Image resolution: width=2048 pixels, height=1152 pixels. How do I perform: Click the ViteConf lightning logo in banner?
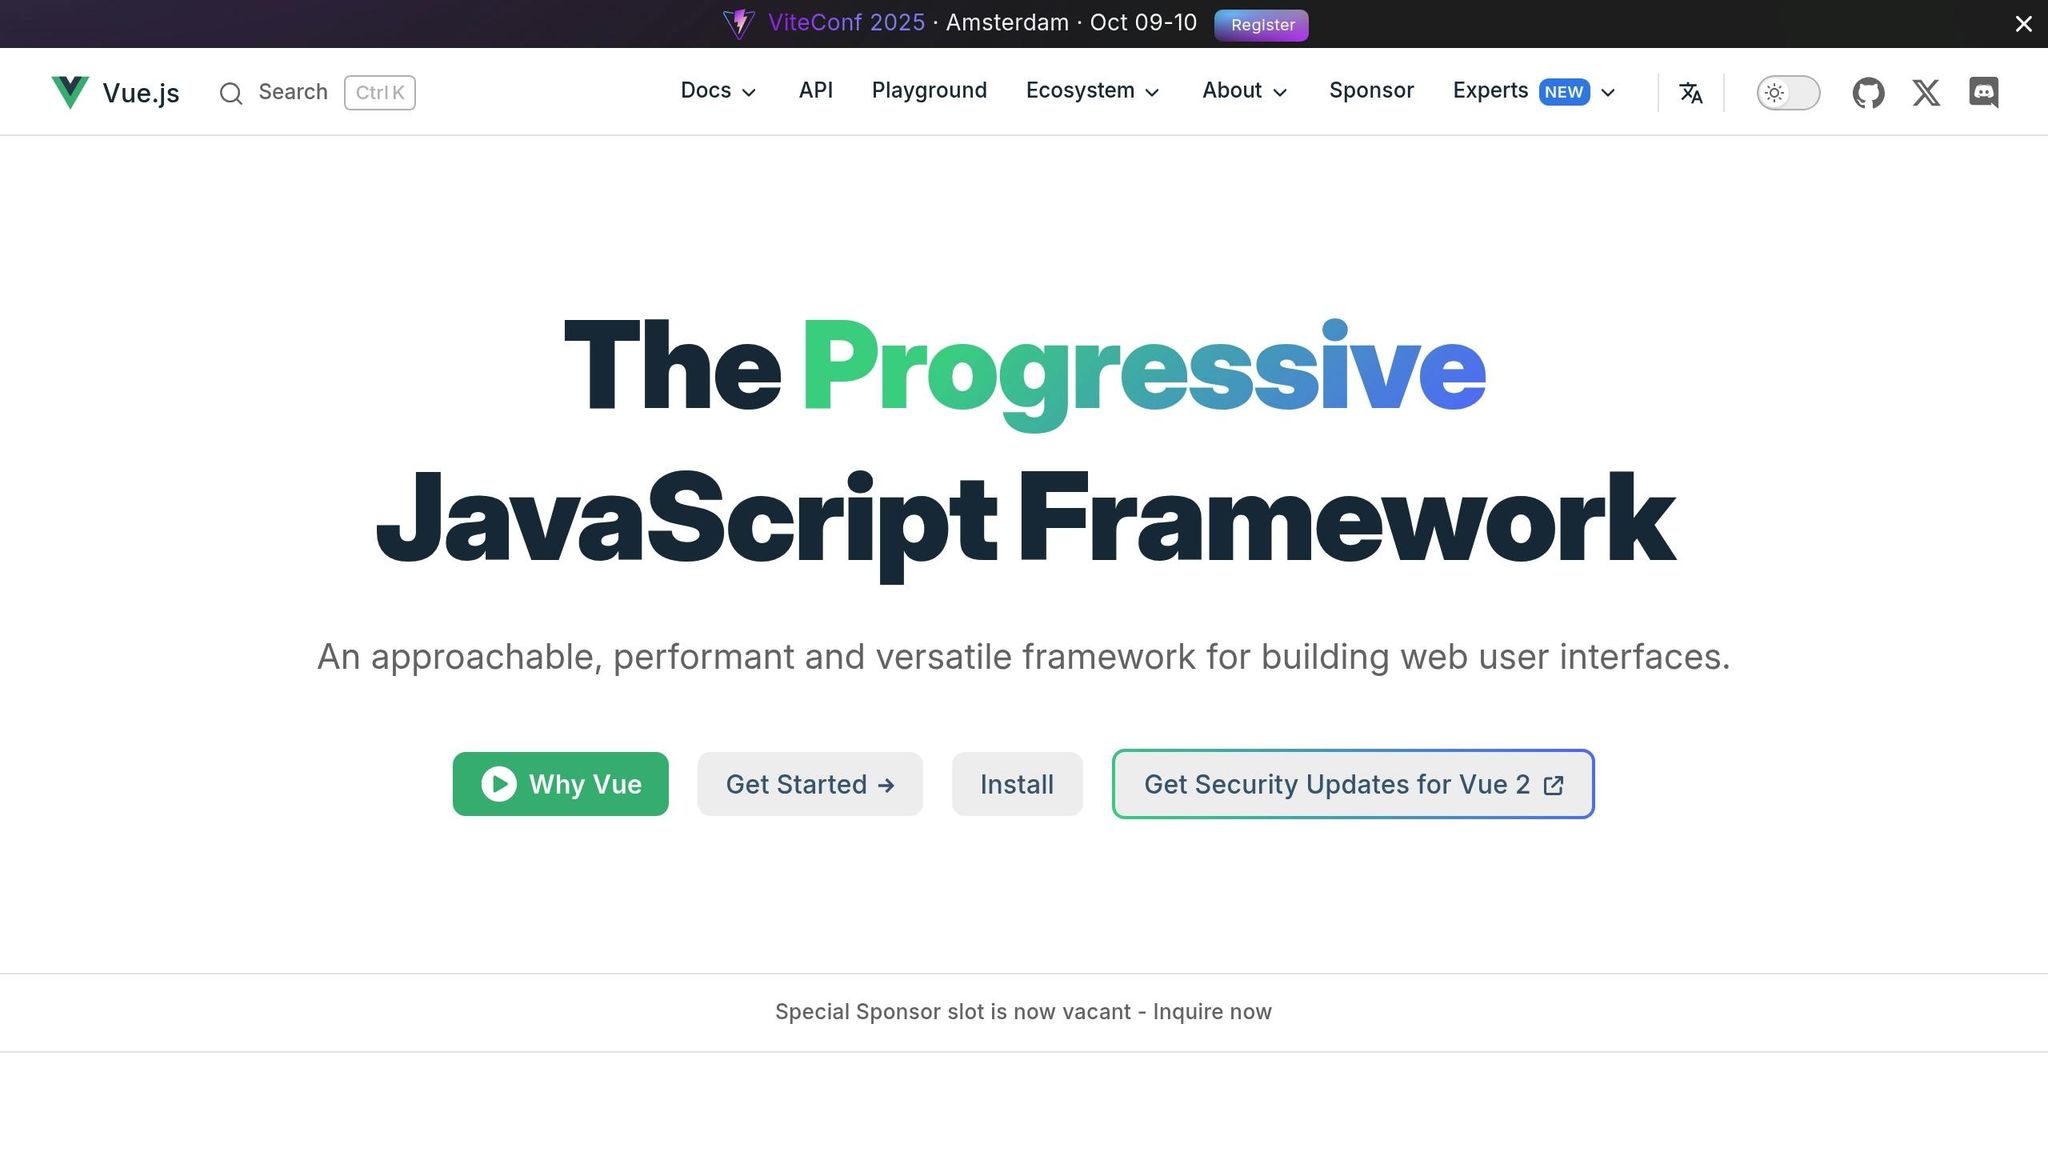(739, 24)
